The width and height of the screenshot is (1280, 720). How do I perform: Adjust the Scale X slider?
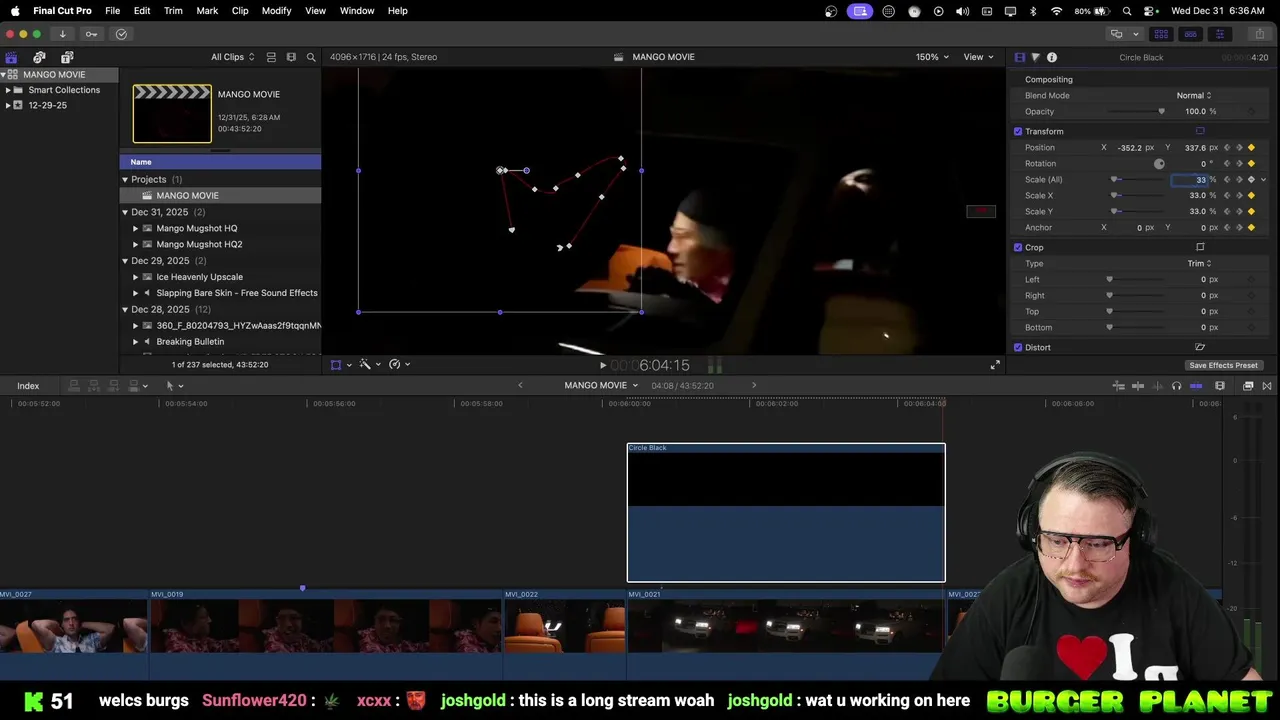(1135, 195)
